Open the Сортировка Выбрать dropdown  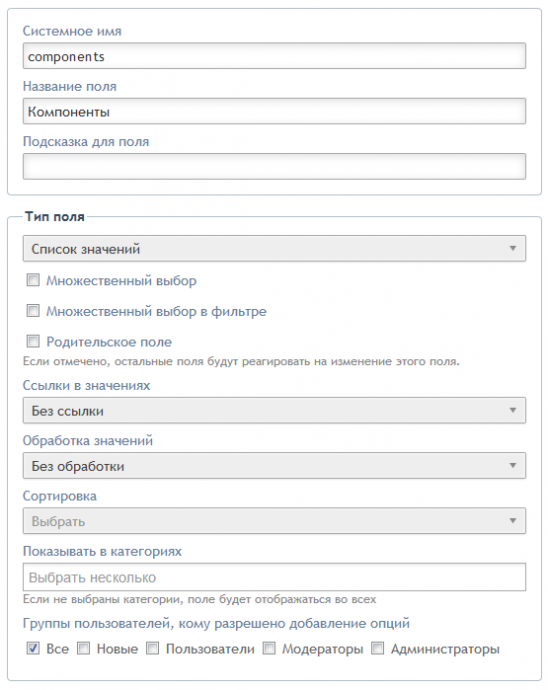click(x=274, y=521)
